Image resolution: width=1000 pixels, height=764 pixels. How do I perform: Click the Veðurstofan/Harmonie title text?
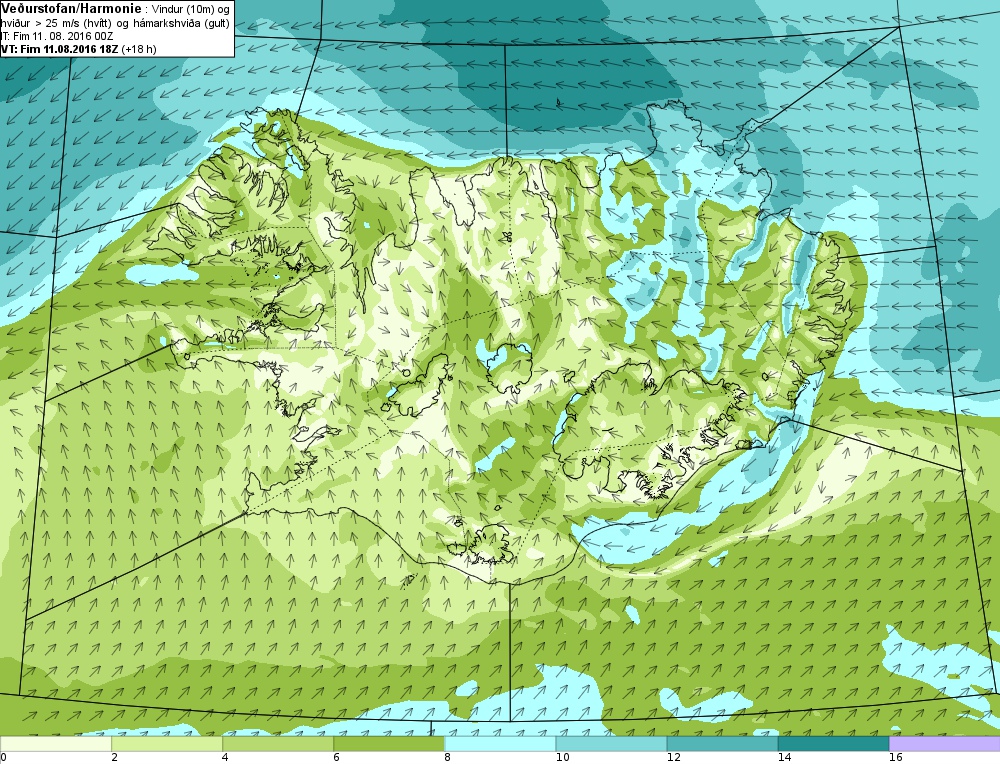(72, 8)
